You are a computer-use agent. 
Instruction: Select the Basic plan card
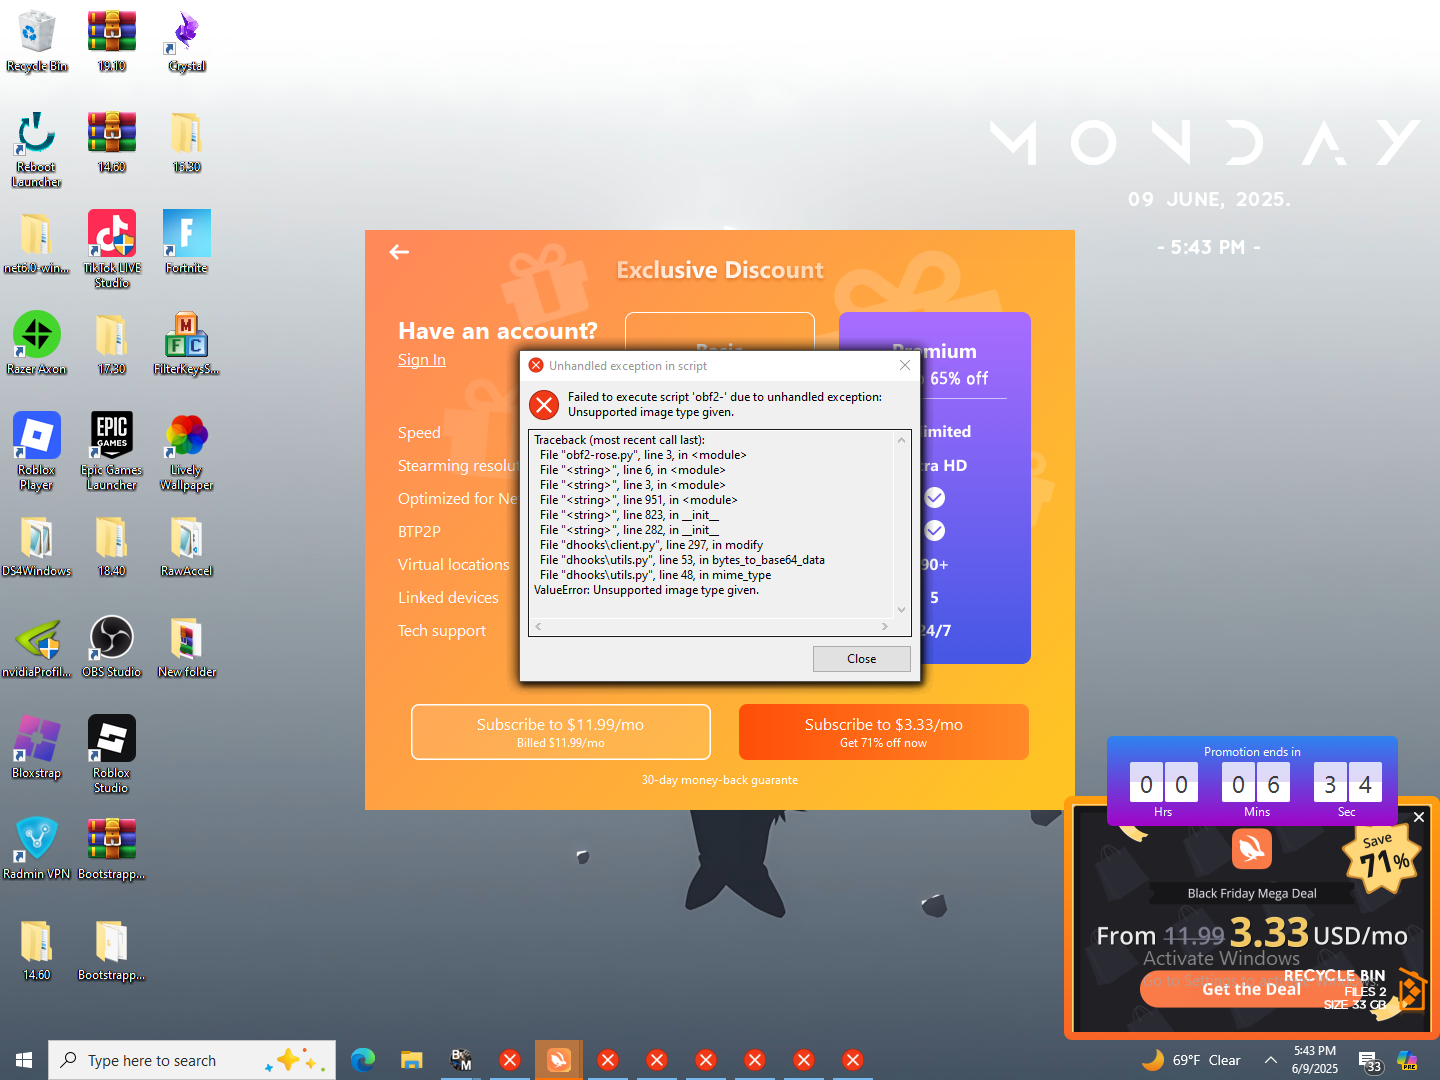(x=720, y=331)
